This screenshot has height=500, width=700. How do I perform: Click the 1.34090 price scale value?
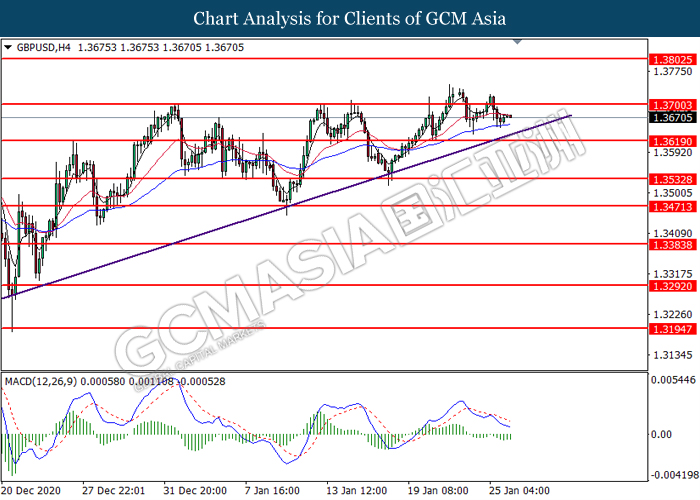(672, 233)
